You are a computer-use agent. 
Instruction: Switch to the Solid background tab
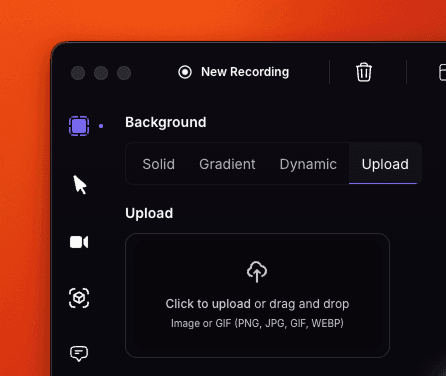pyautogui.click(x=159, y=164)
